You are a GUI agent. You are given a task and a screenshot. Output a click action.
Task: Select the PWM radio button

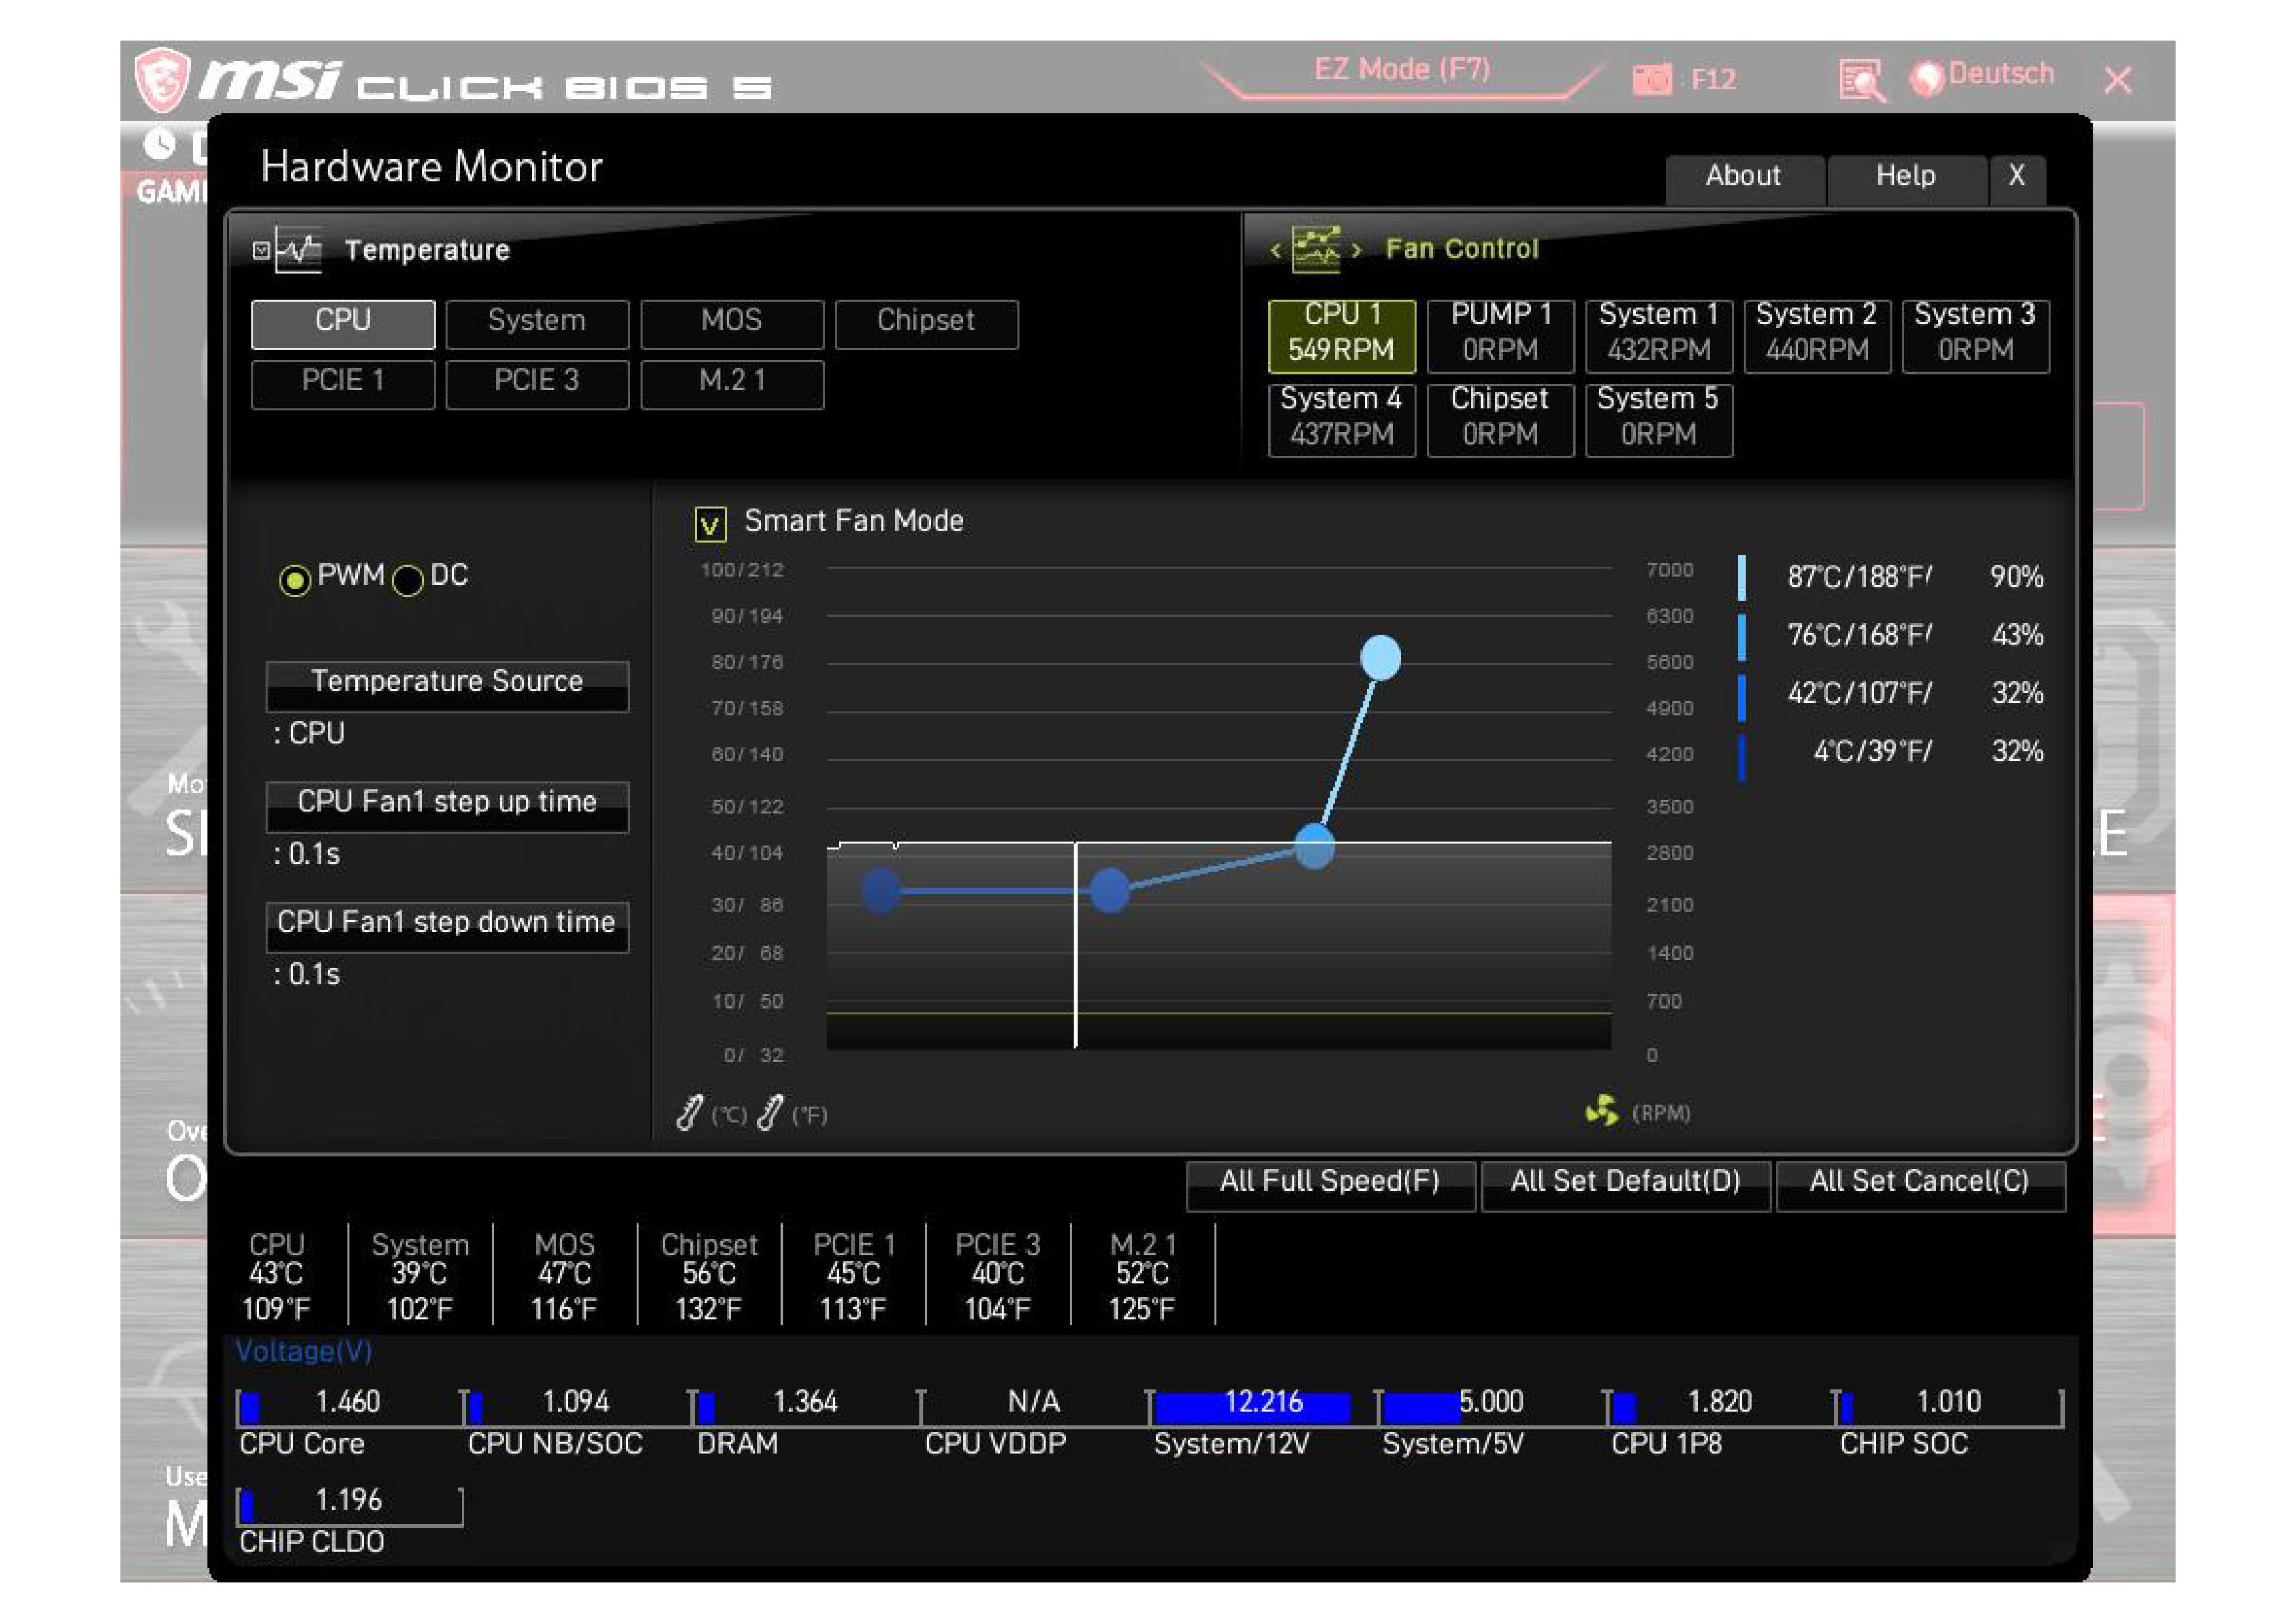click(x=294, y=580)
